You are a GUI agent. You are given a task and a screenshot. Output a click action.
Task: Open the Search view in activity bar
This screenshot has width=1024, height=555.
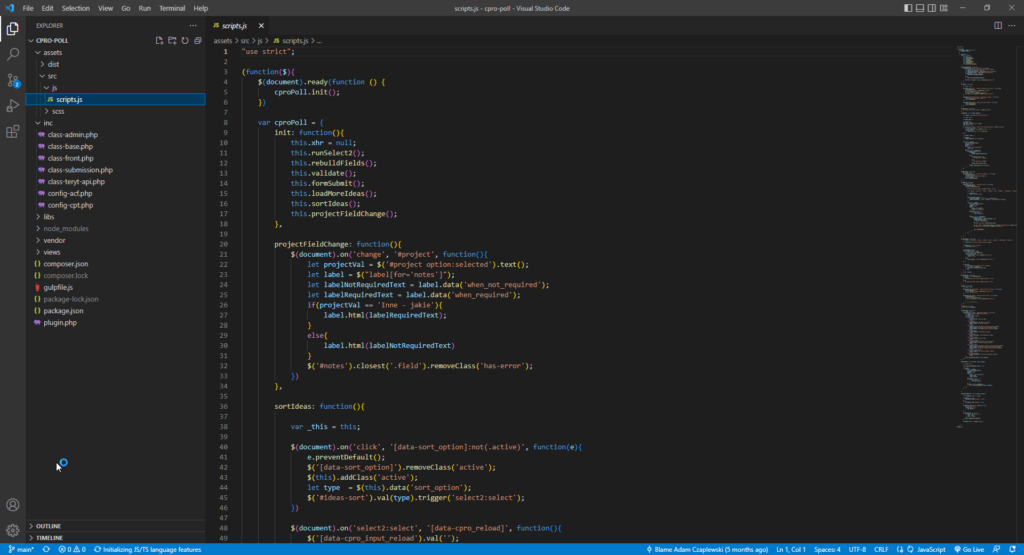(x=12, y=54)
